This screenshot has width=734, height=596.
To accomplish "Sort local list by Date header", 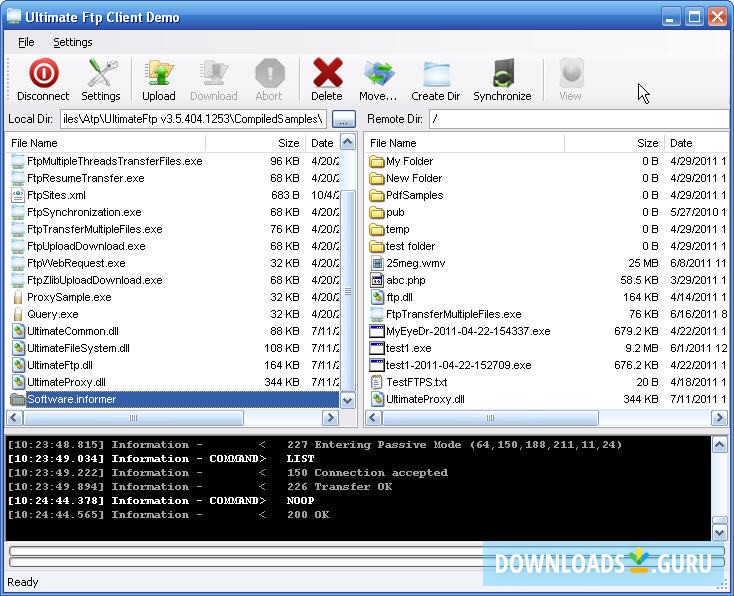I will click(x=323, y=143).
